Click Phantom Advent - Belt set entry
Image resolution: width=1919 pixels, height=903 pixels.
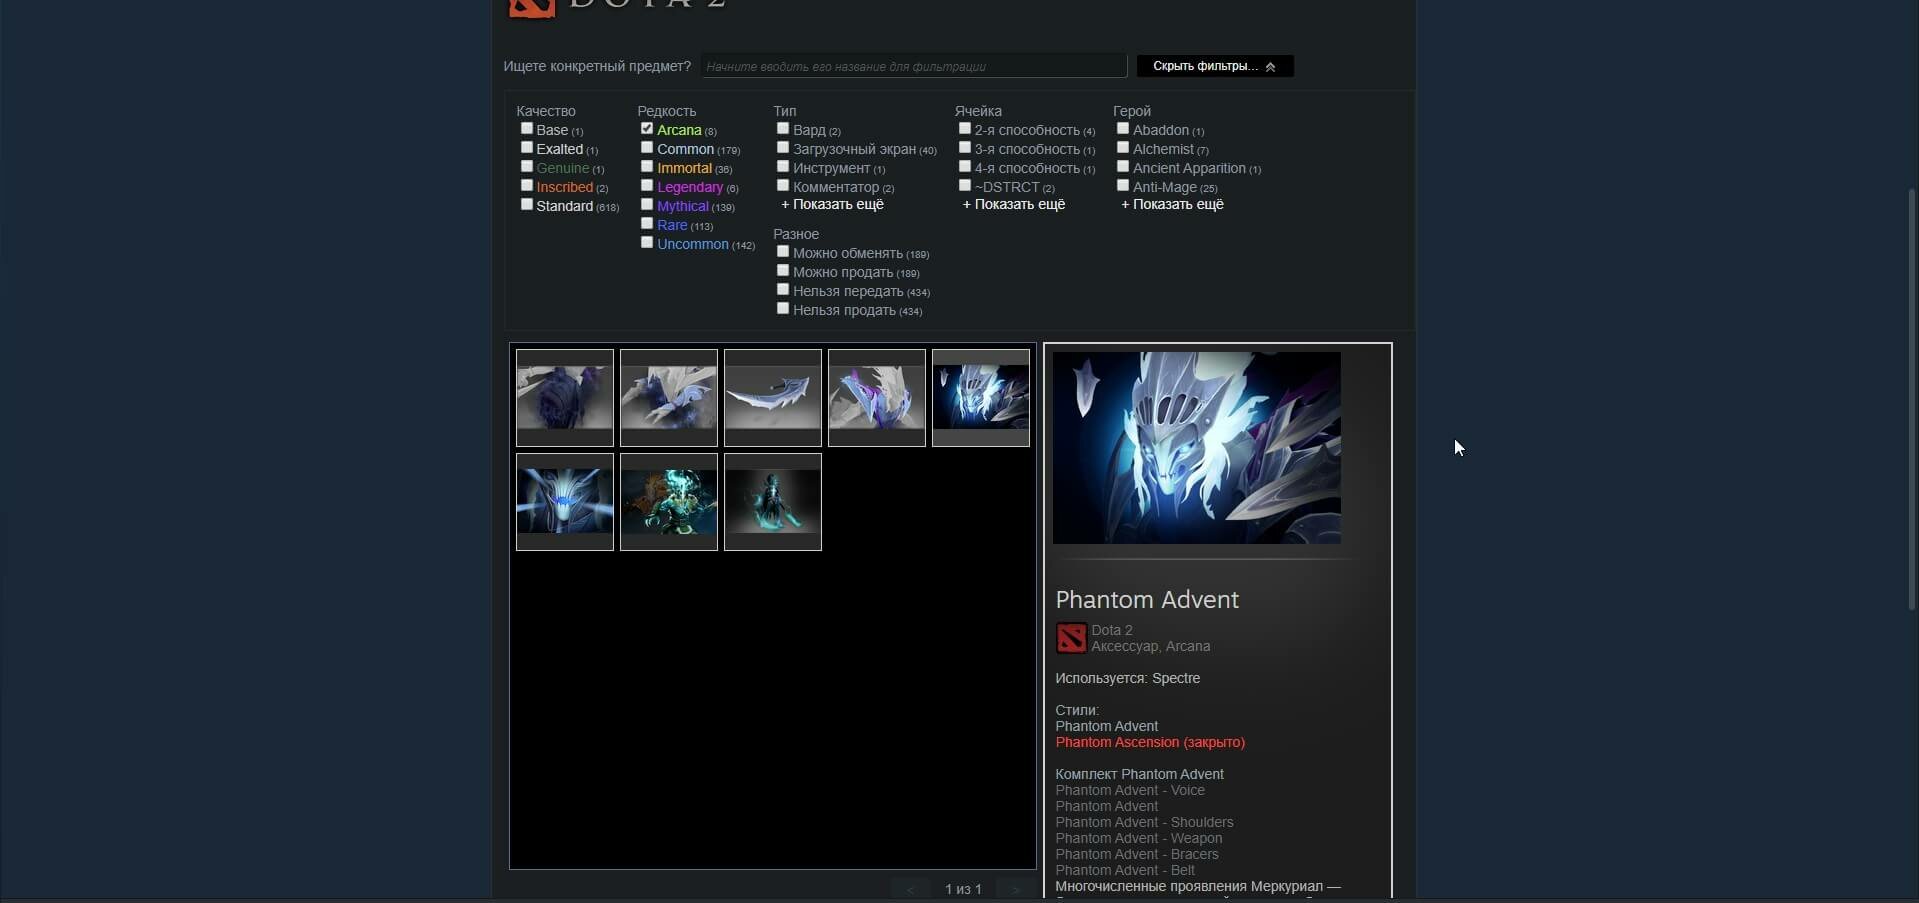(x=1125, y=870)
